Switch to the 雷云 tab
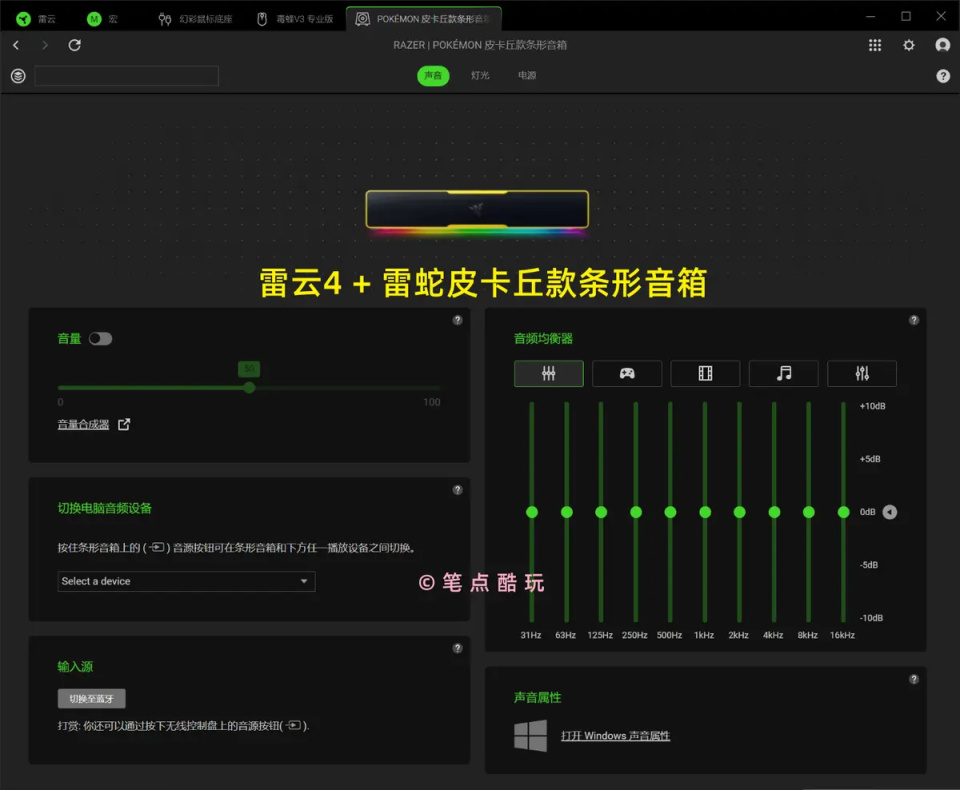Screen dimensions: 960x790 tap(36, 19)
